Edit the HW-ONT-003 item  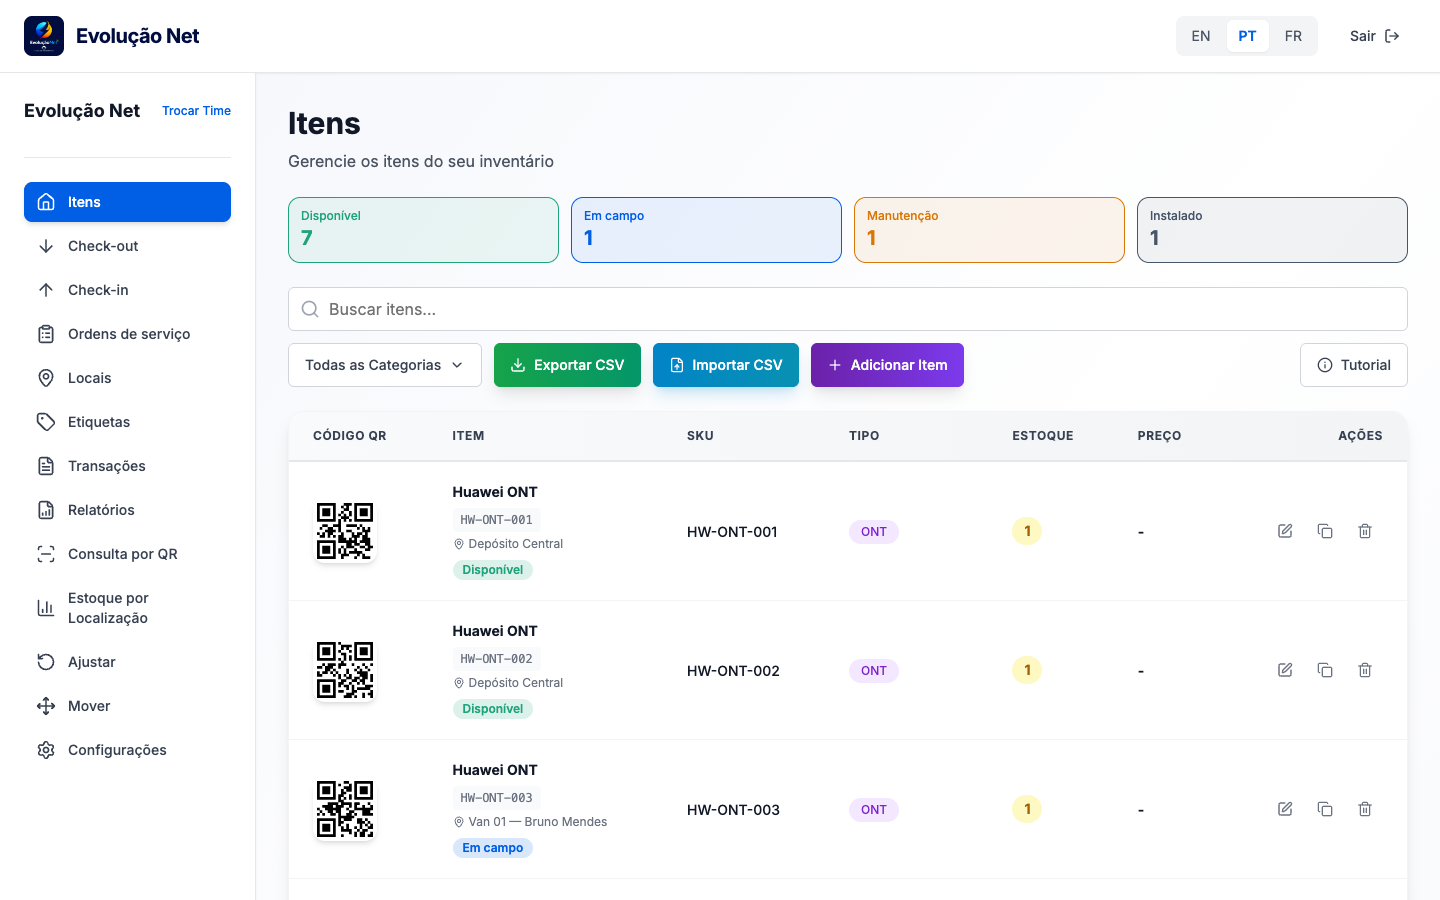[1285, 809]
